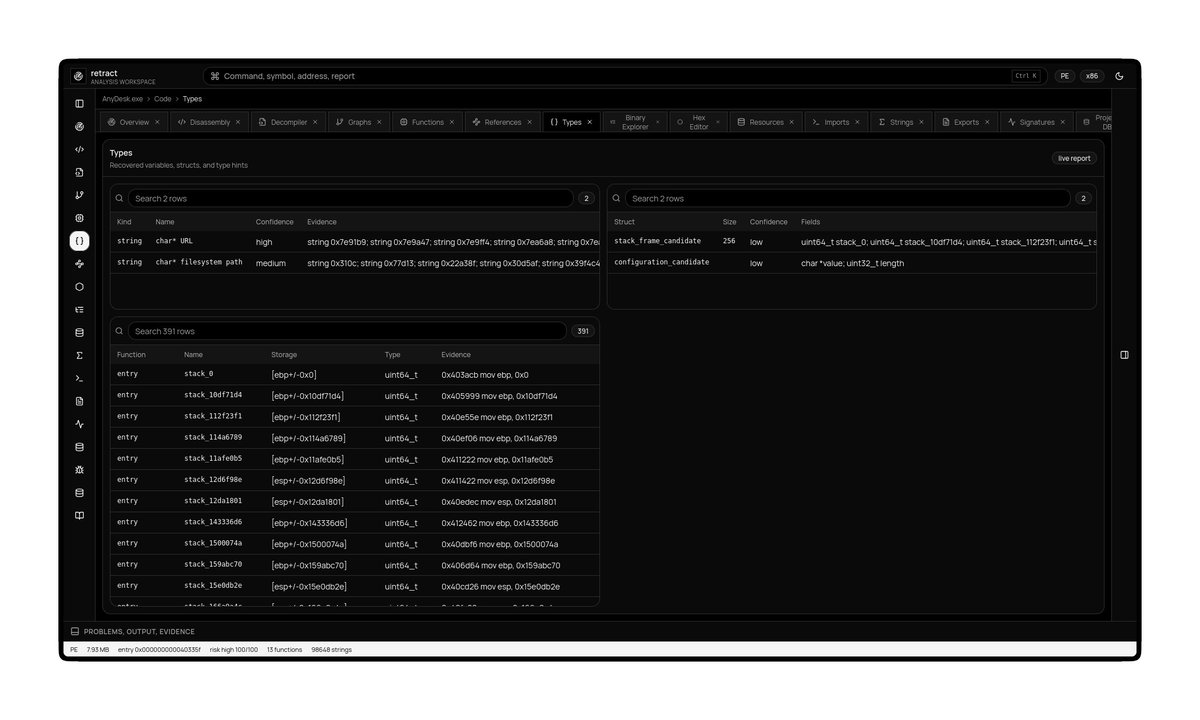Focus the Search 391 rows field
The width and height of the screenshot is (1200, 720).
coord(347,331)
